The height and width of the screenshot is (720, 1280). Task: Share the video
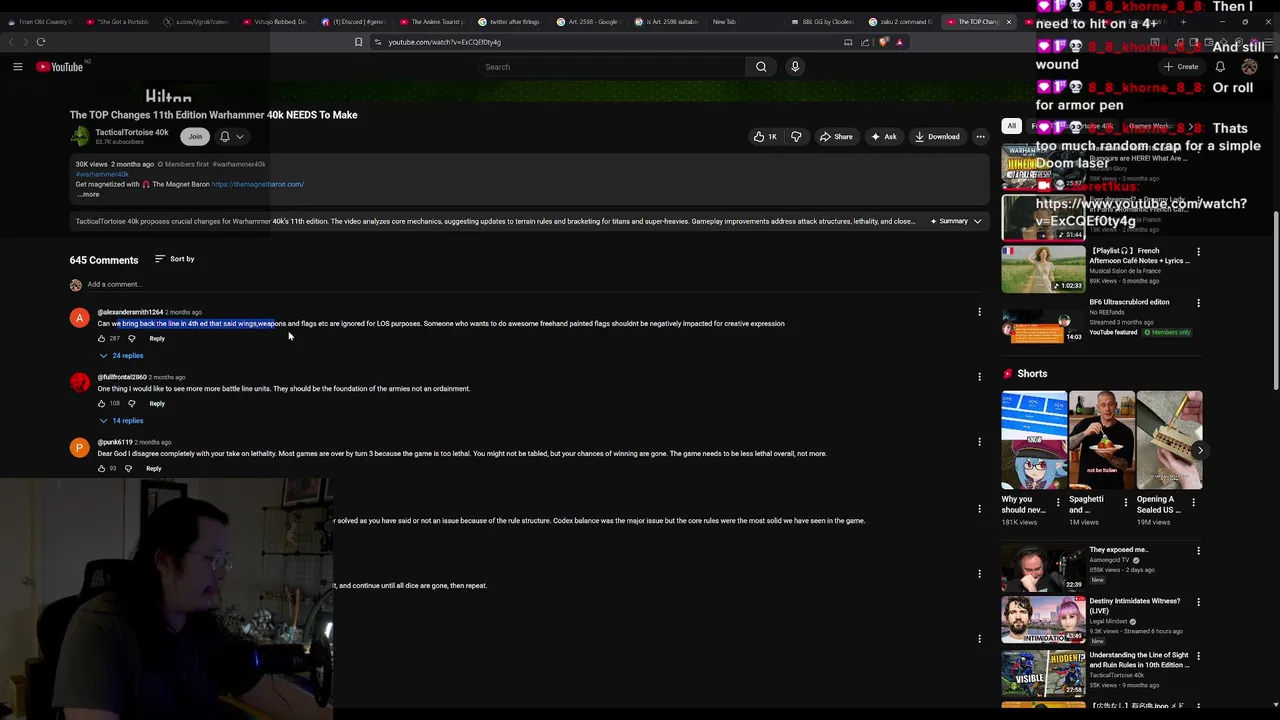[836, 137]
